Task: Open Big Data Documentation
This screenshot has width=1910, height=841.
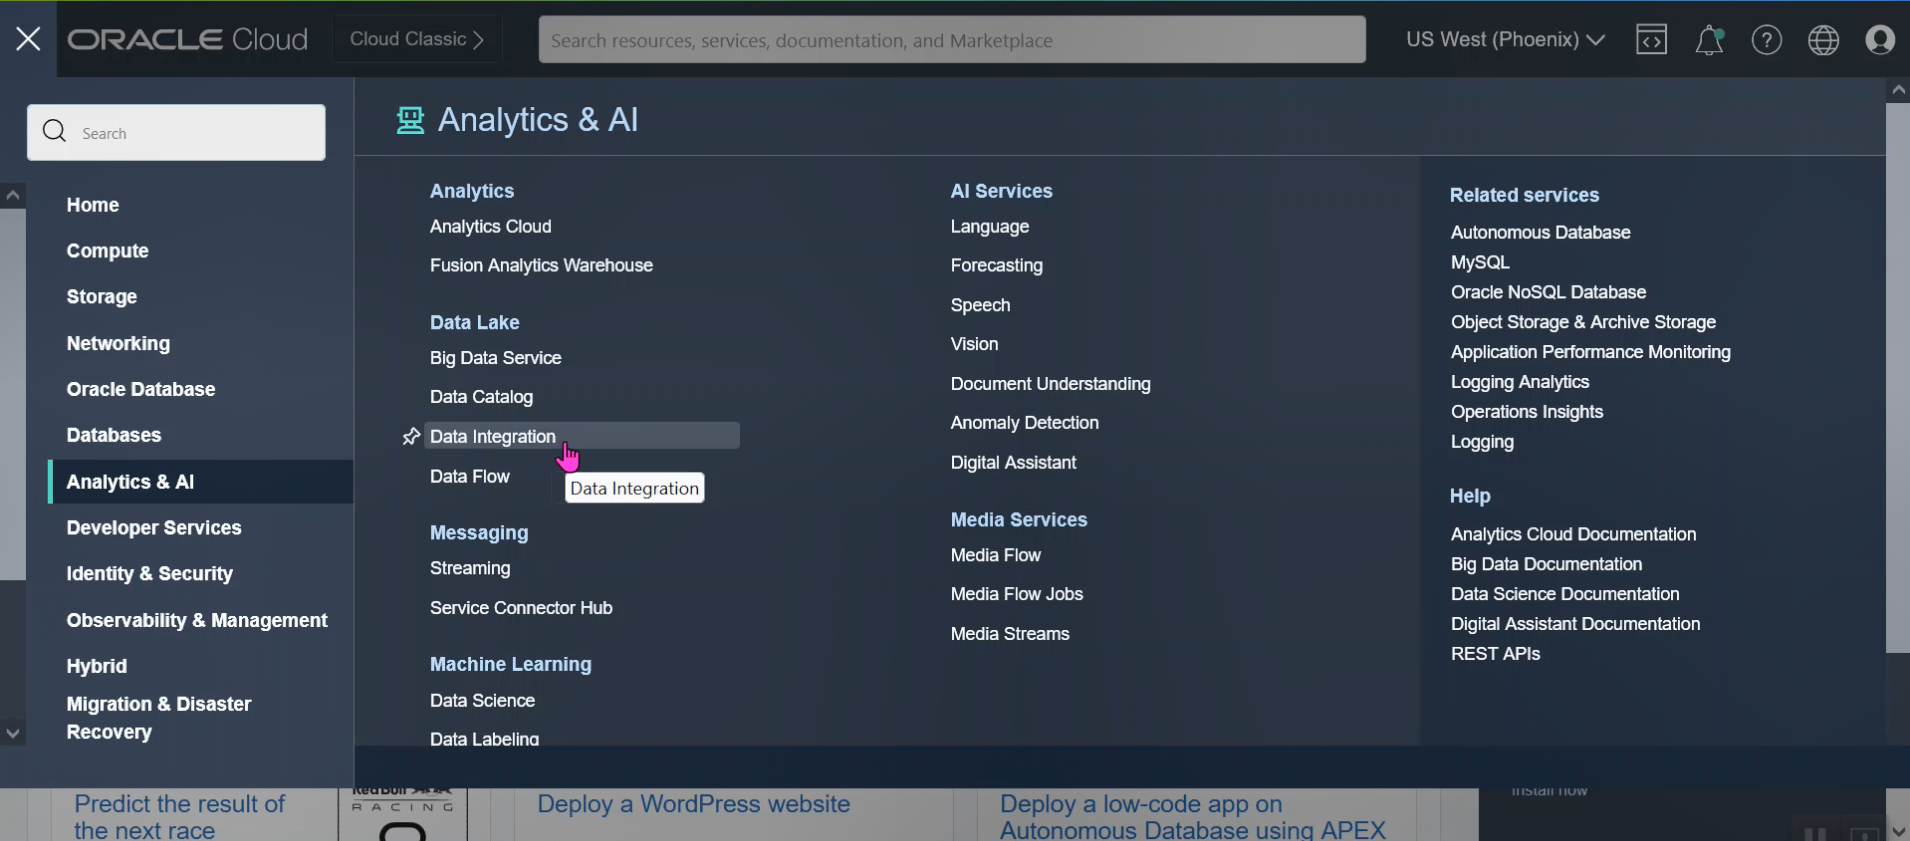Action: tap(1547, 565)
